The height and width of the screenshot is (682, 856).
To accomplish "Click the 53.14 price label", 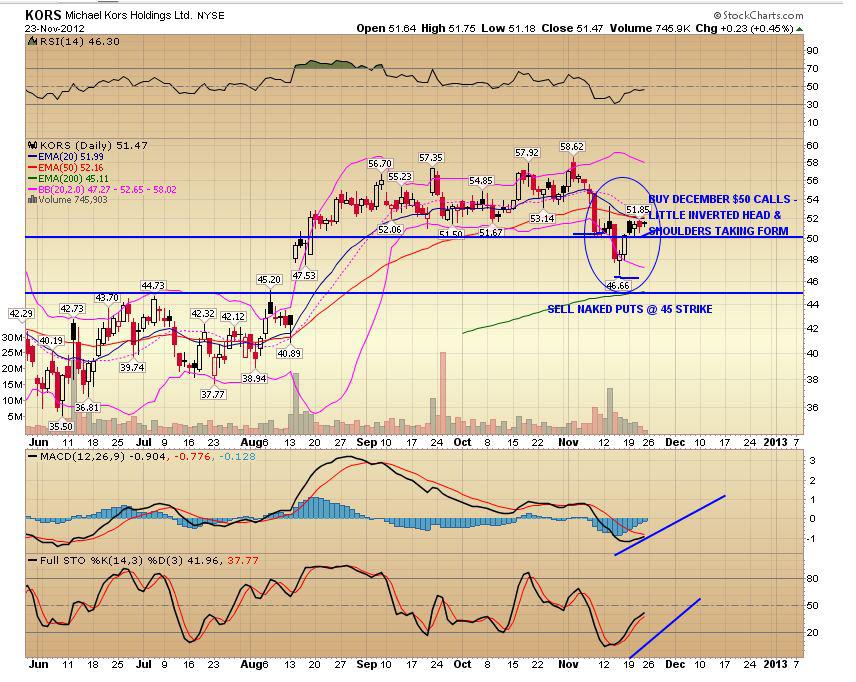I will coord(542,218).
